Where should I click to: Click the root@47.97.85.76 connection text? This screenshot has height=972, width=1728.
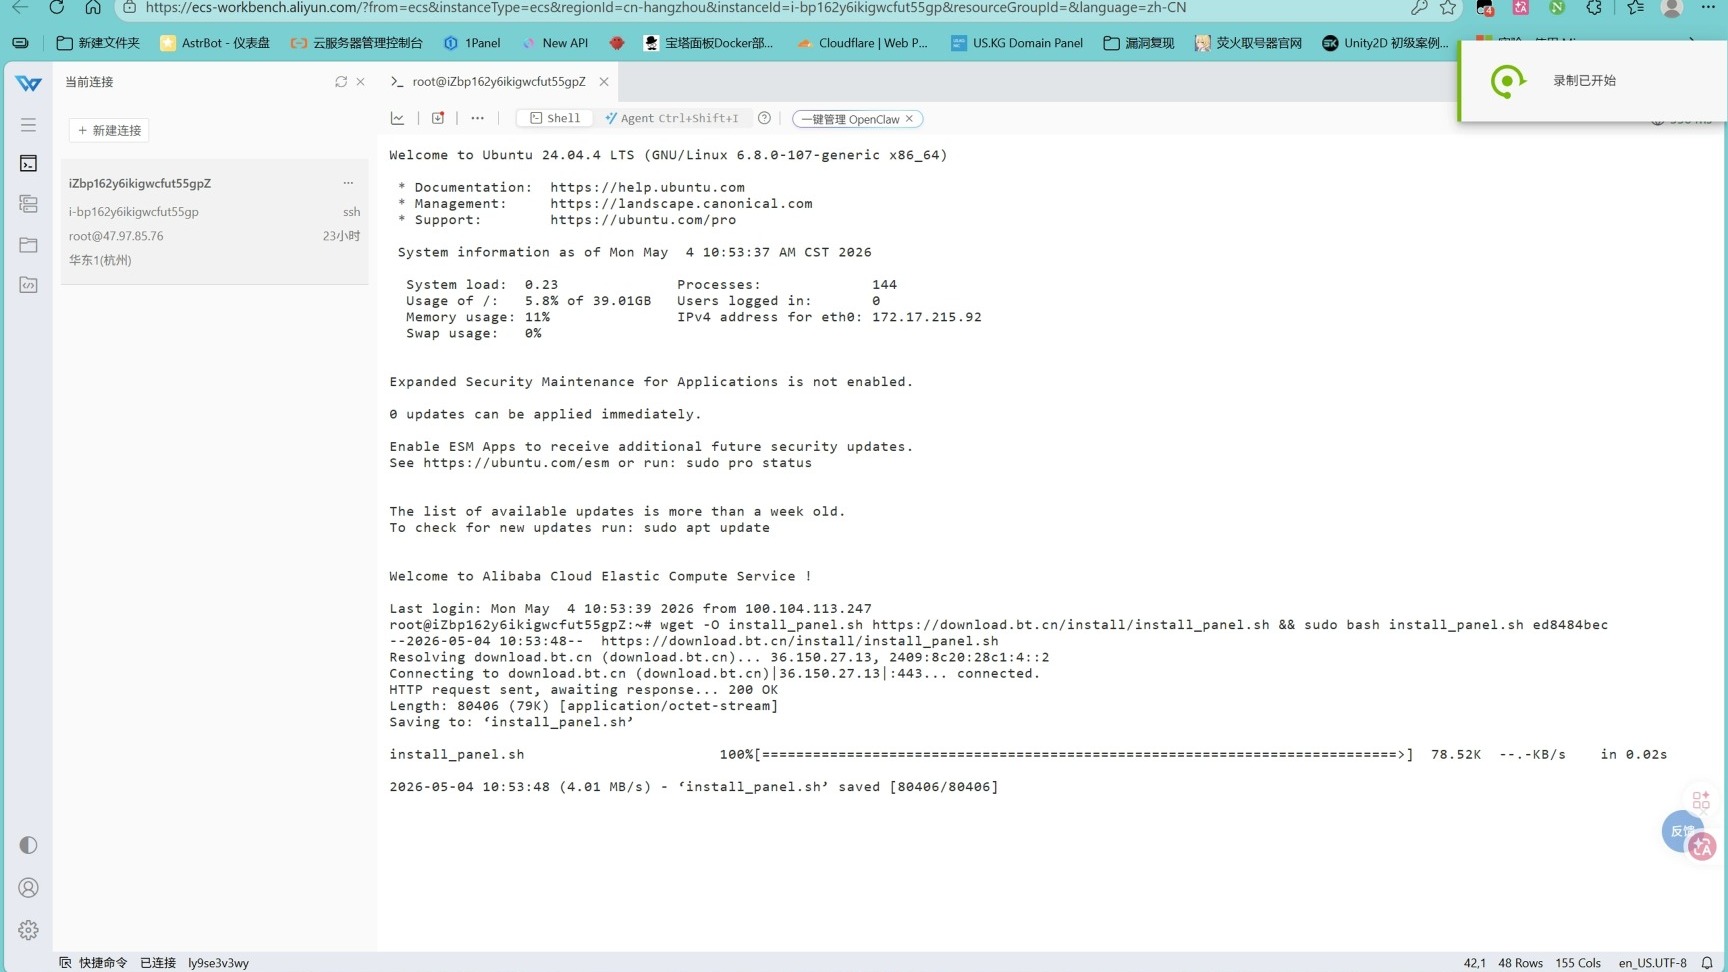[116, 236]
